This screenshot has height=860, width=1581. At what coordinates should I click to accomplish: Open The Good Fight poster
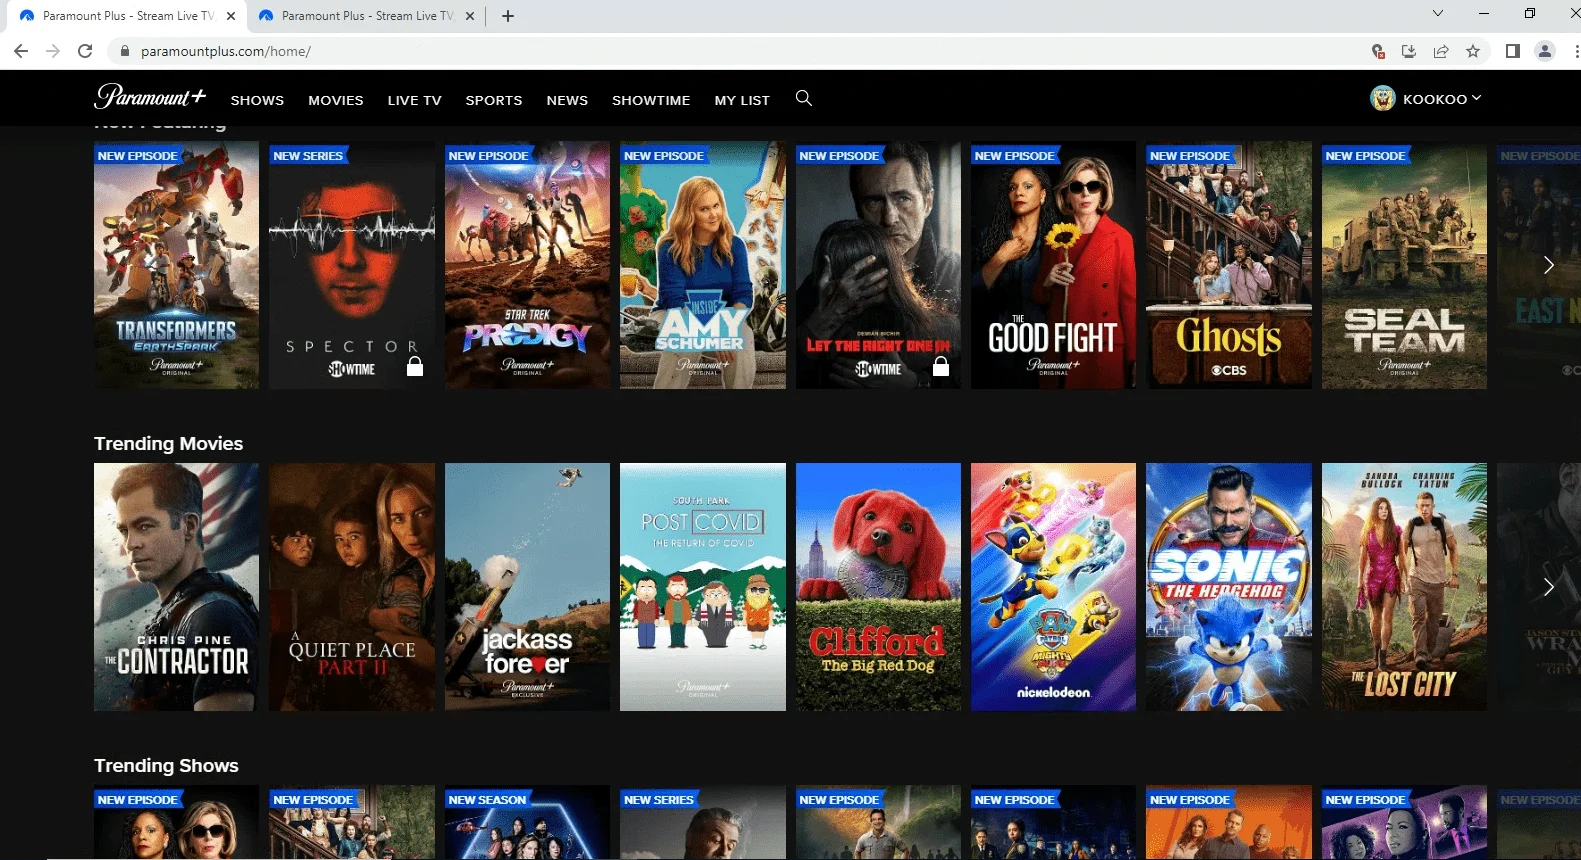click(1053, 265)
